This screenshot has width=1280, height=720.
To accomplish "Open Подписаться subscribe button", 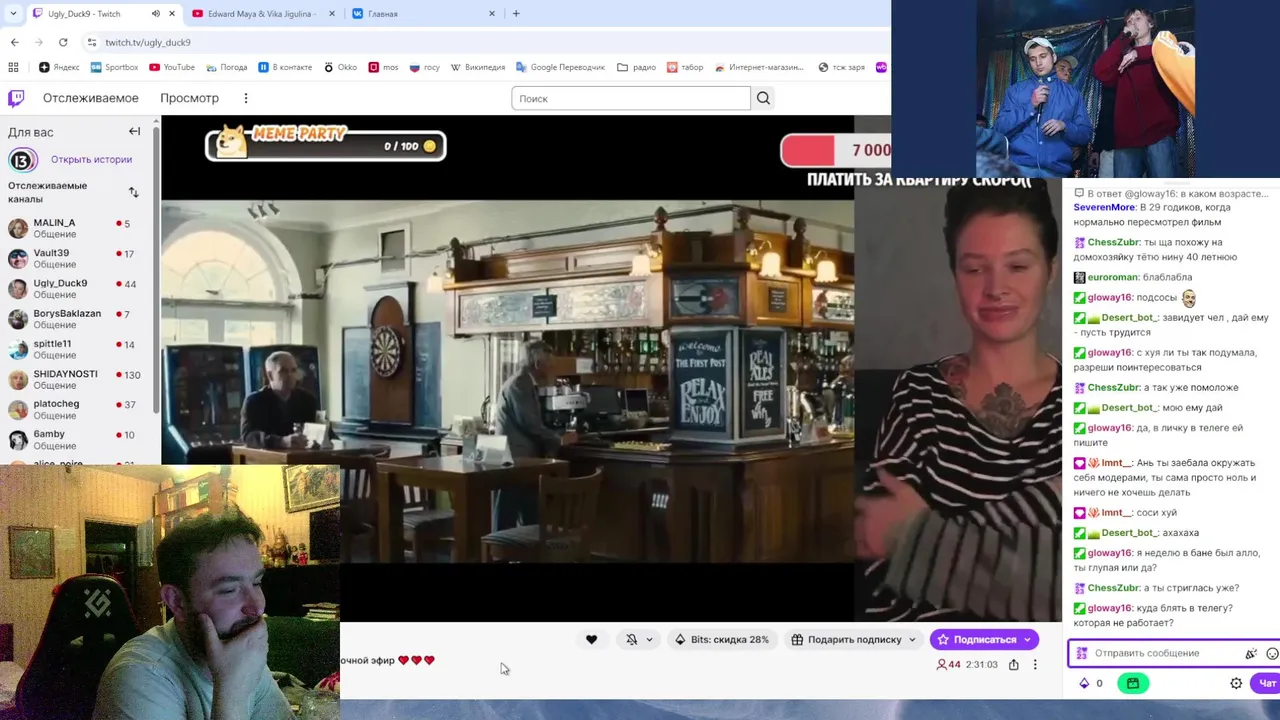I will pos(984,640).
